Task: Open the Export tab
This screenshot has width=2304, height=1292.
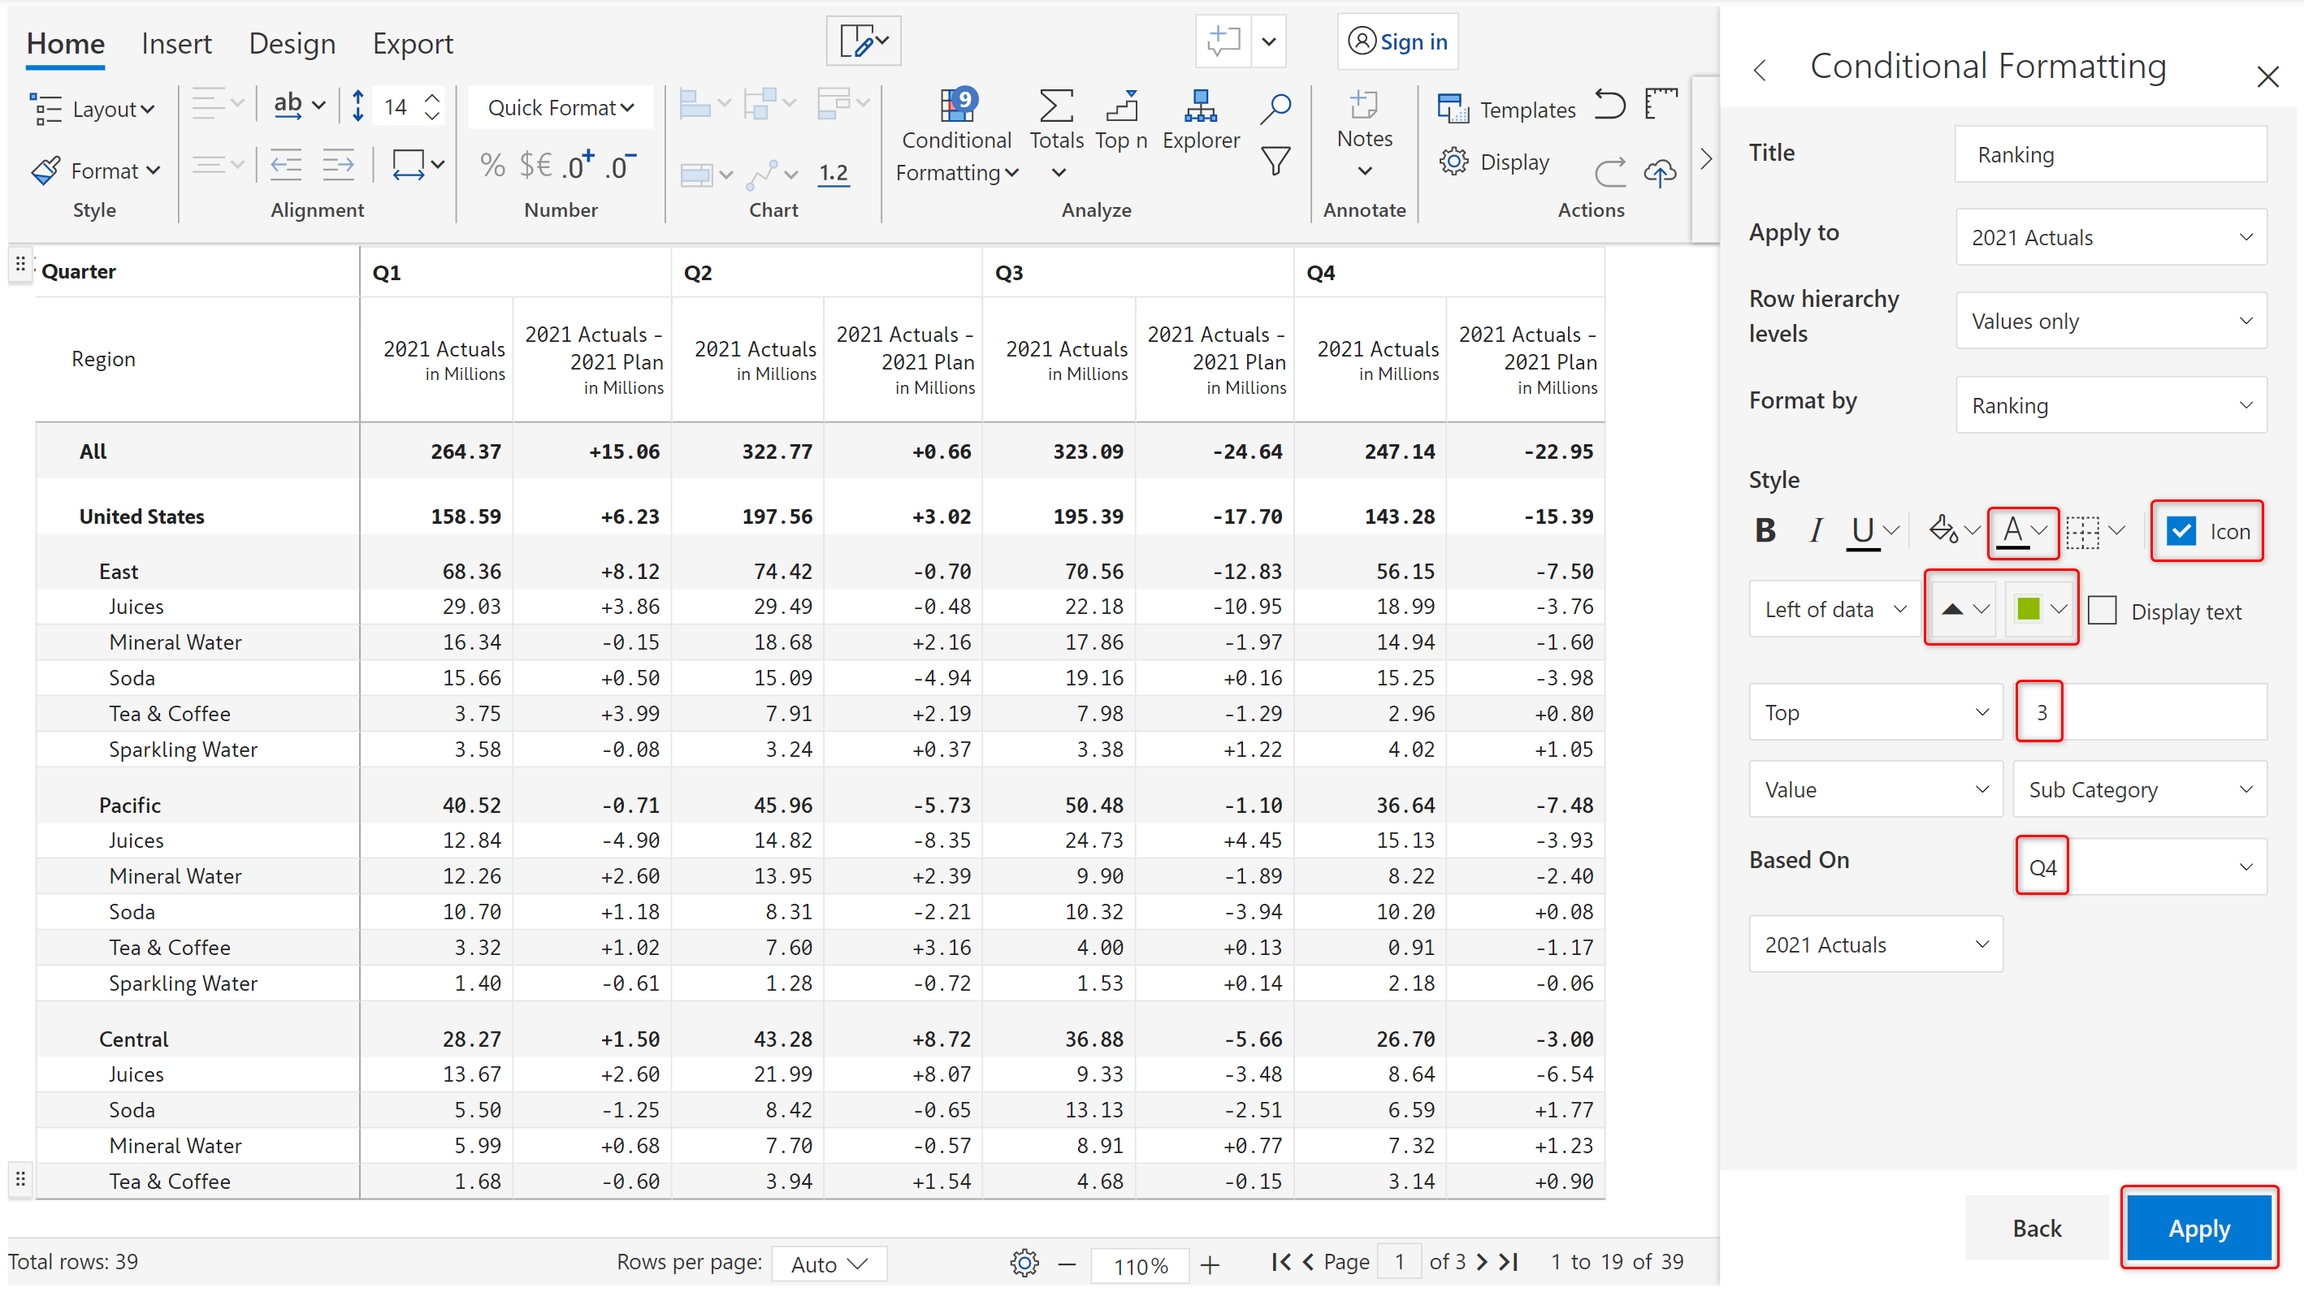Action: 412,44
